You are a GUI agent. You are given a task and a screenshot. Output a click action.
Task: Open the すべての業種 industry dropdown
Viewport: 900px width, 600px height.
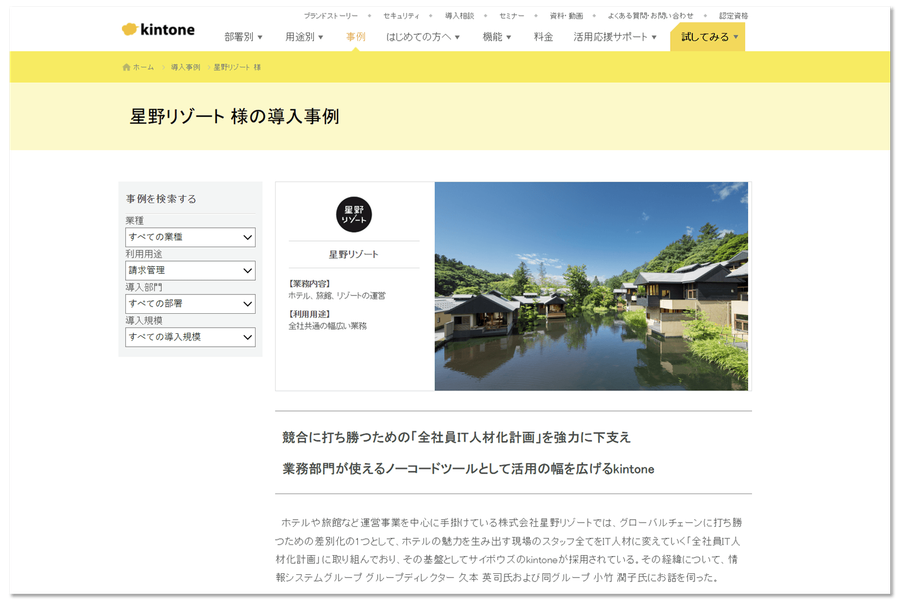pyautogui.click(x=190, y=237)
